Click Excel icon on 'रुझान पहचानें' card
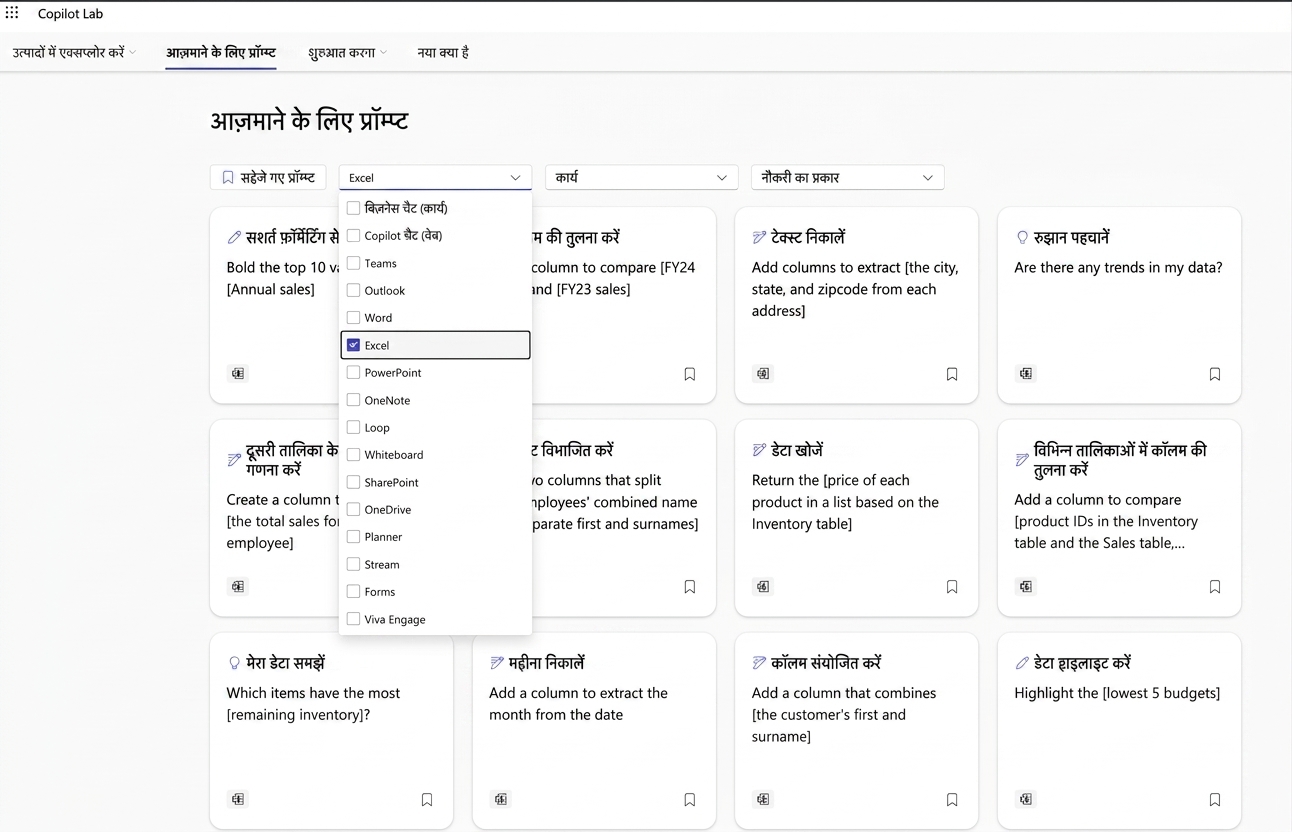This screenshot has height=832, width=1292. (x=1026, y=374)
